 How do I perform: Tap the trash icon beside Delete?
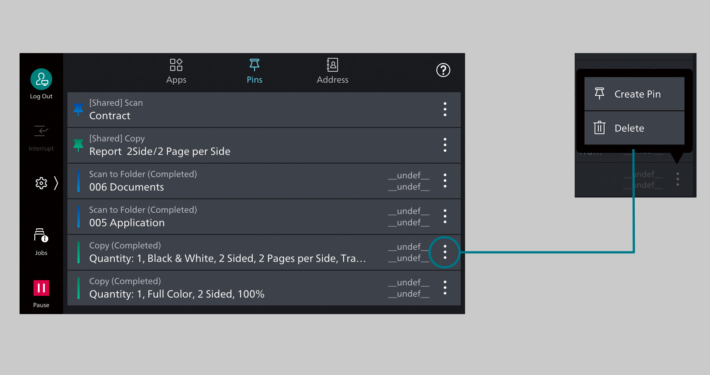pyautogui.click(x=599, y=128)
